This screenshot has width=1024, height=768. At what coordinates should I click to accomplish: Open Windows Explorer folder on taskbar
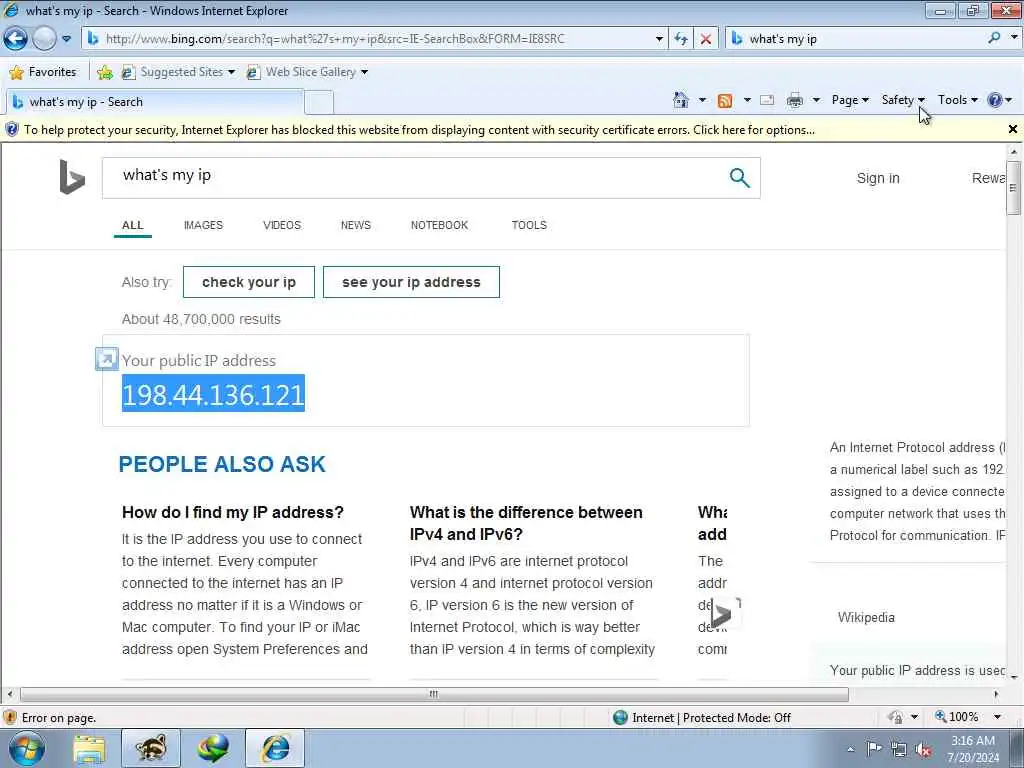89,749
